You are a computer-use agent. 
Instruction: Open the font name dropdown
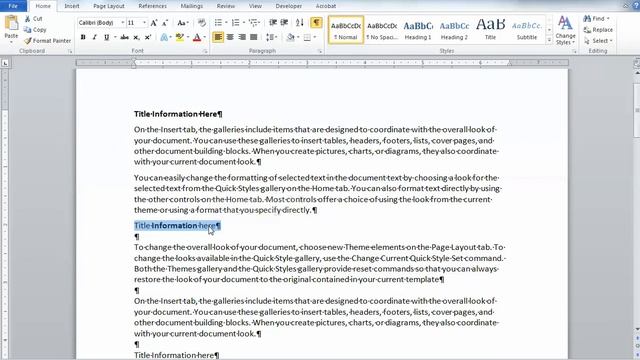[122, 23]
